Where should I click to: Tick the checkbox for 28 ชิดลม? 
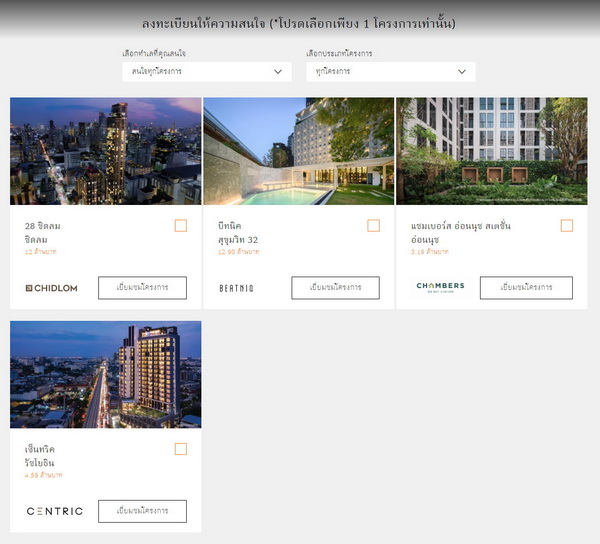(181, 226)
